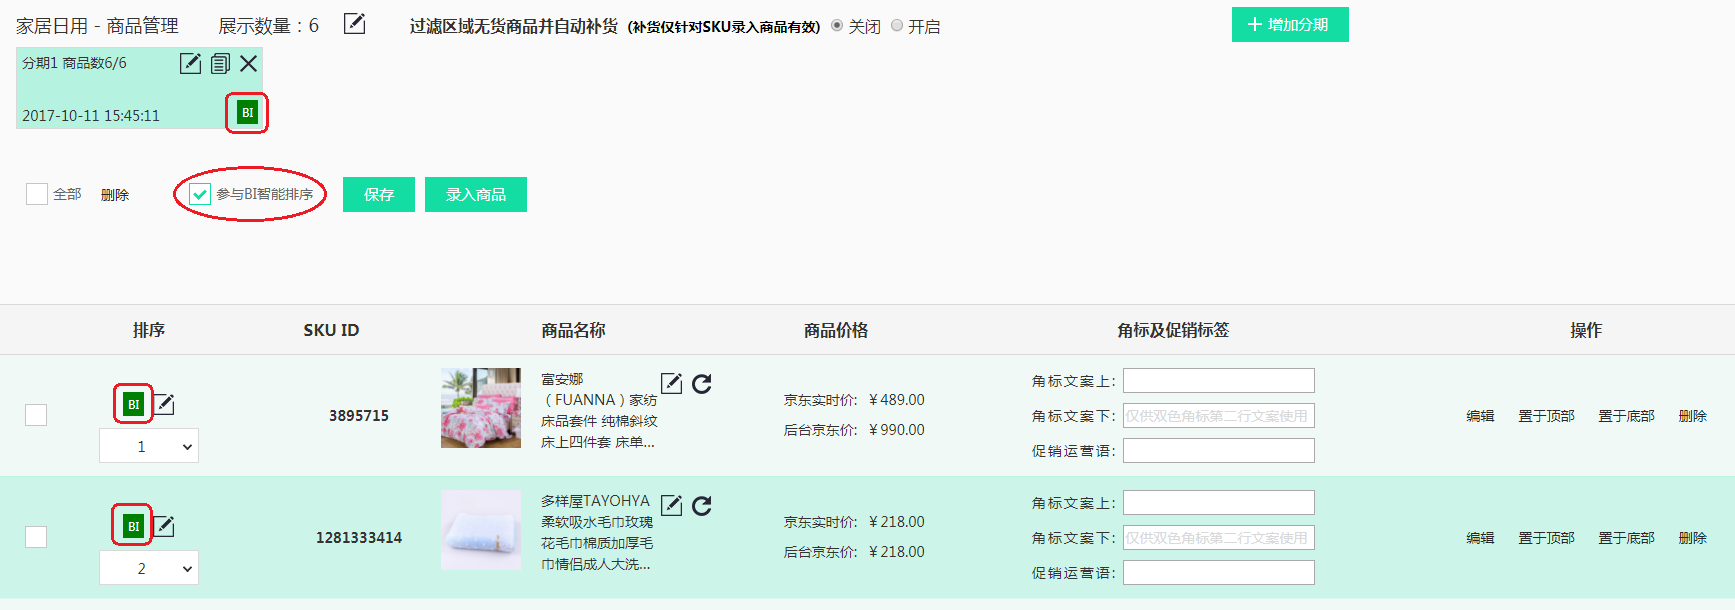Click 置于顶部 link for SKU 1281333414
Viewport: 1735px width, 610px height.
point(1546,538)
